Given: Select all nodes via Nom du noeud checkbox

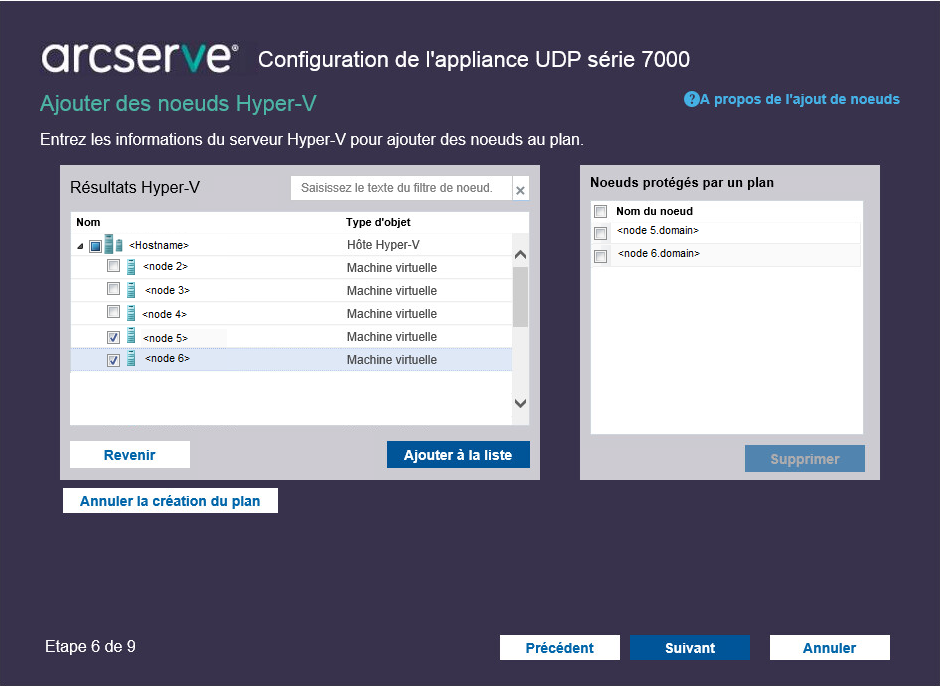Looking at the screenshot, I should (x=600, y=211).
